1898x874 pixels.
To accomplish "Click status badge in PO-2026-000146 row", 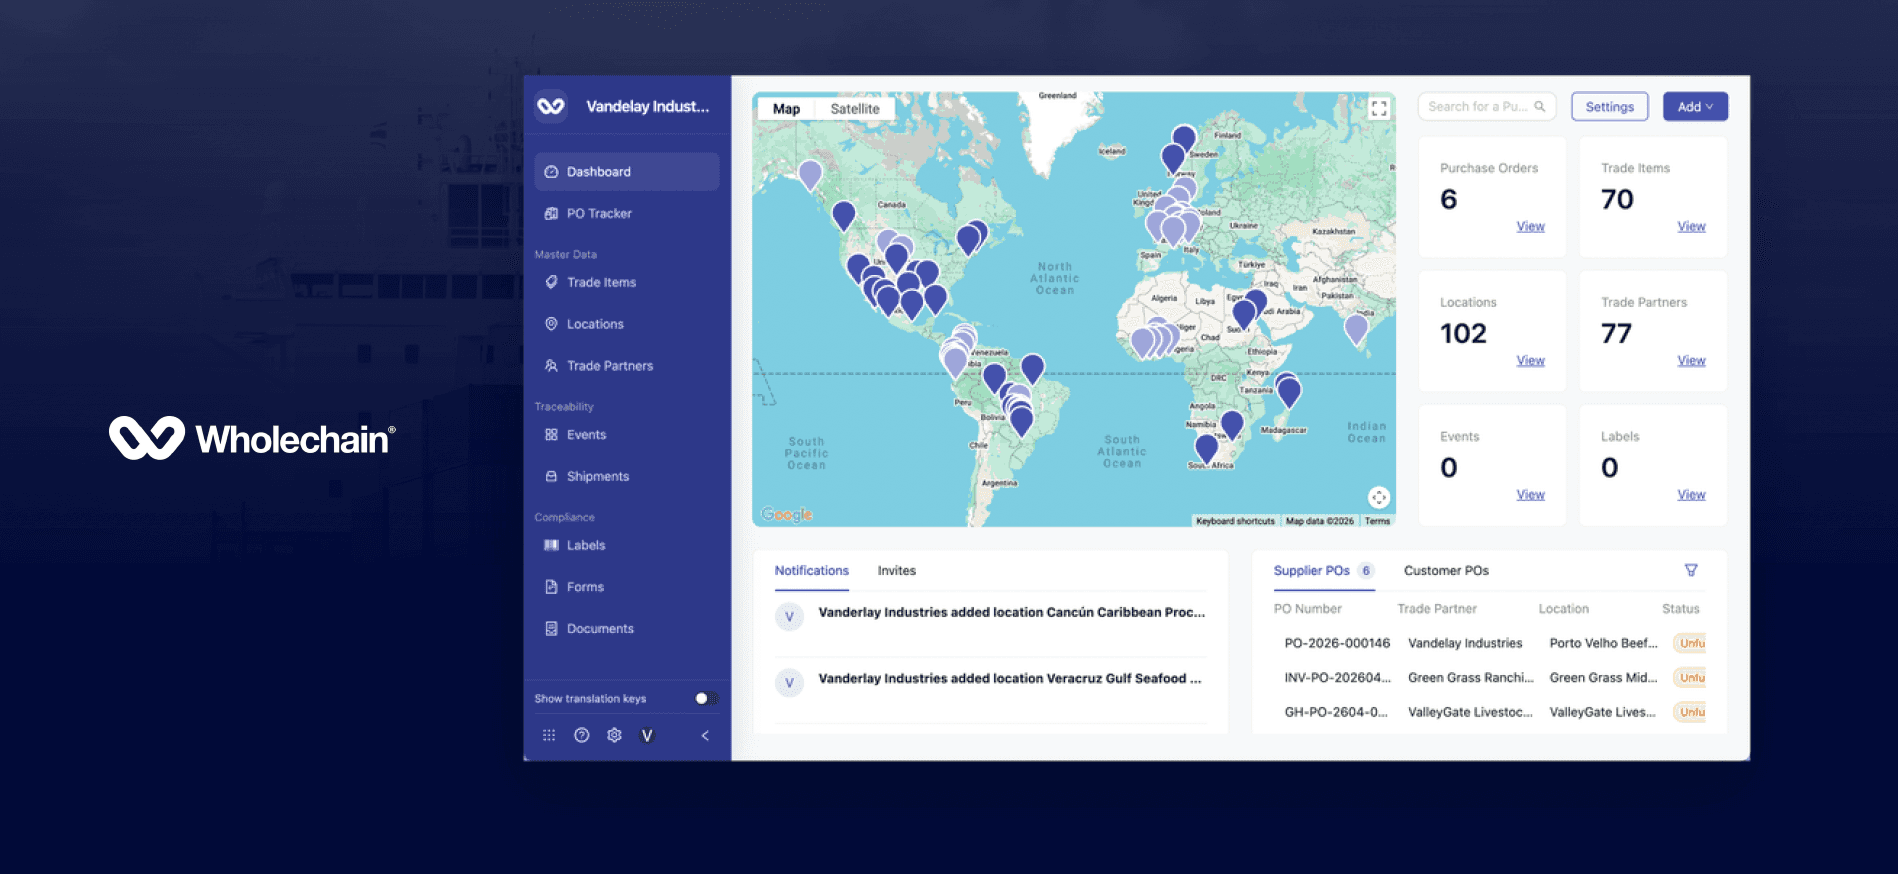I will [1690, 643].
